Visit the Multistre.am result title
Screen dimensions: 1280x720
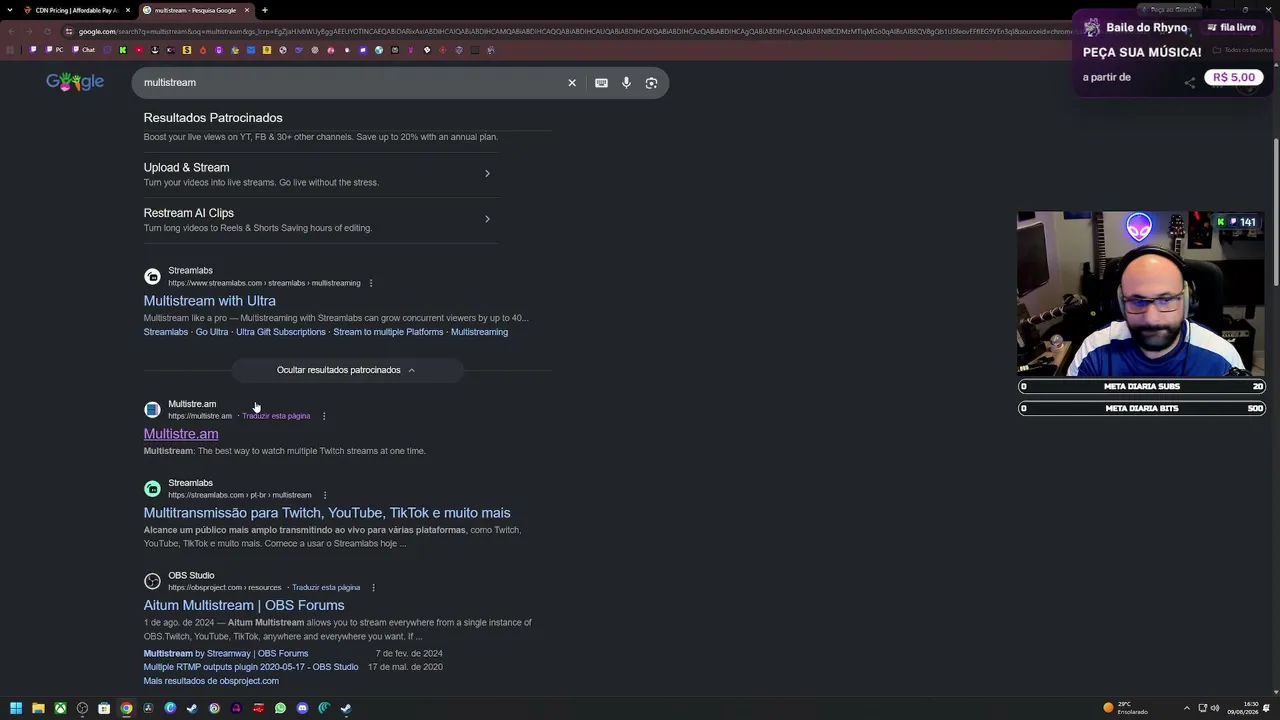180,434
